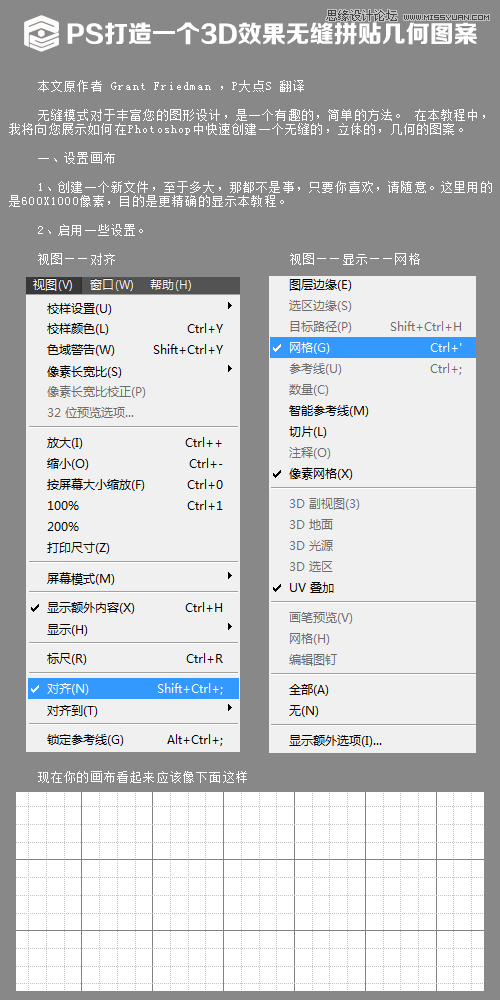The height and width of the screenshot is (1000, 500).
Task: Choose 锁定参考线(G) entry
Action: (x=133, y=740)
